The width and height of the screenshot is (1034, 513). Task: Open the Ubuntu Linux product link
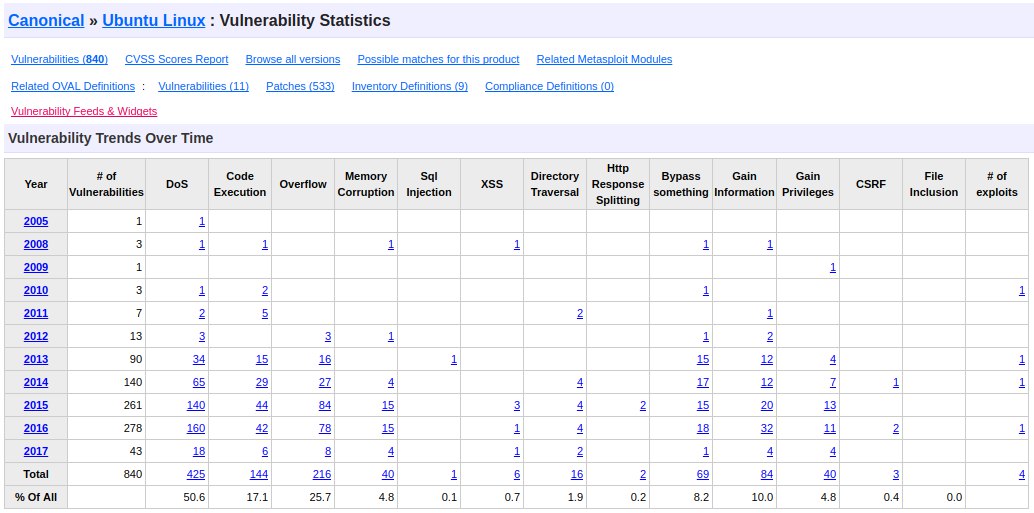pyautogui.click(x=154, y=20)
